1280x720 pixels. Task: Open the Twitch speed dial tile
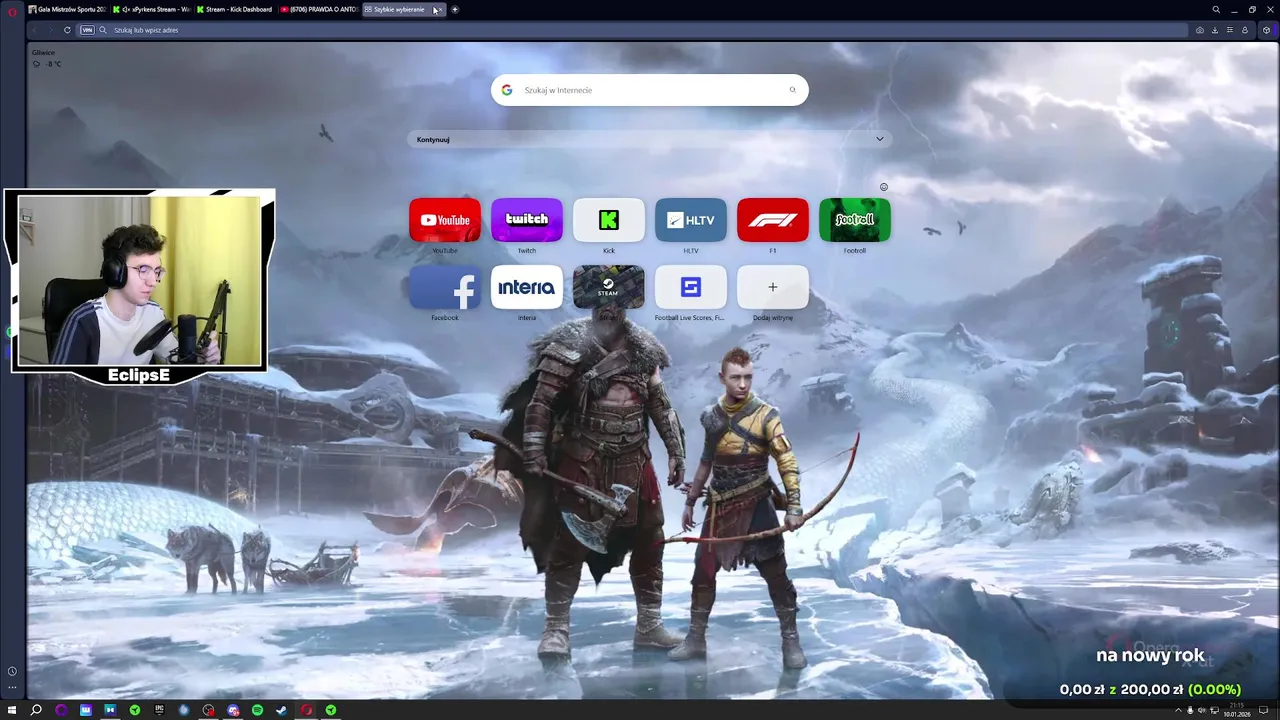[527, 220]
